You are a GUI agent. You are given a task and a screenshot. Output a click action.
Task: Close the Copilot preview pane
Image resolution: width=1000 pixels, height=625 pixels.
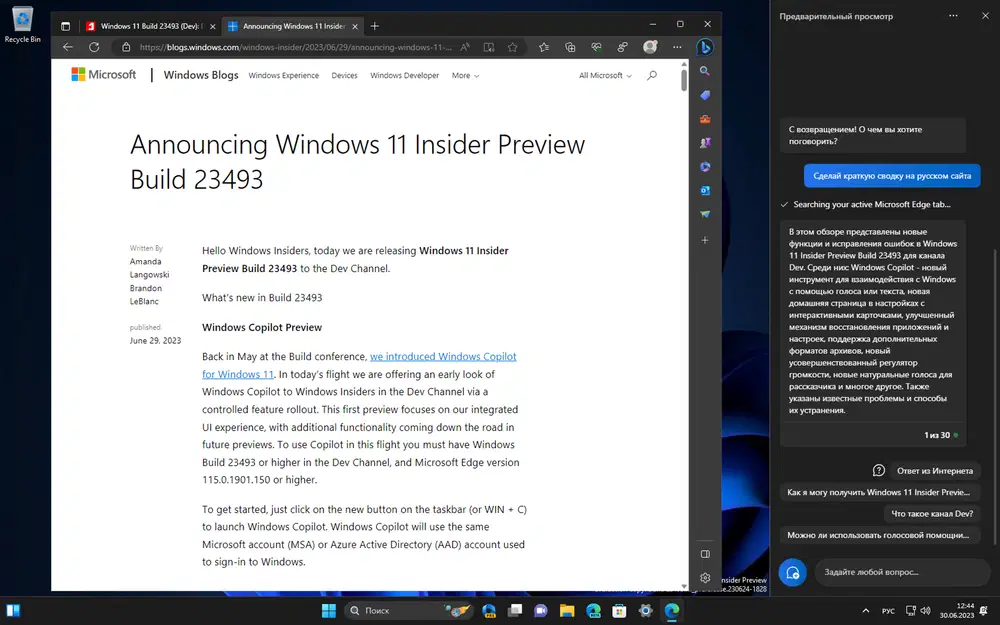pos(985,16)
